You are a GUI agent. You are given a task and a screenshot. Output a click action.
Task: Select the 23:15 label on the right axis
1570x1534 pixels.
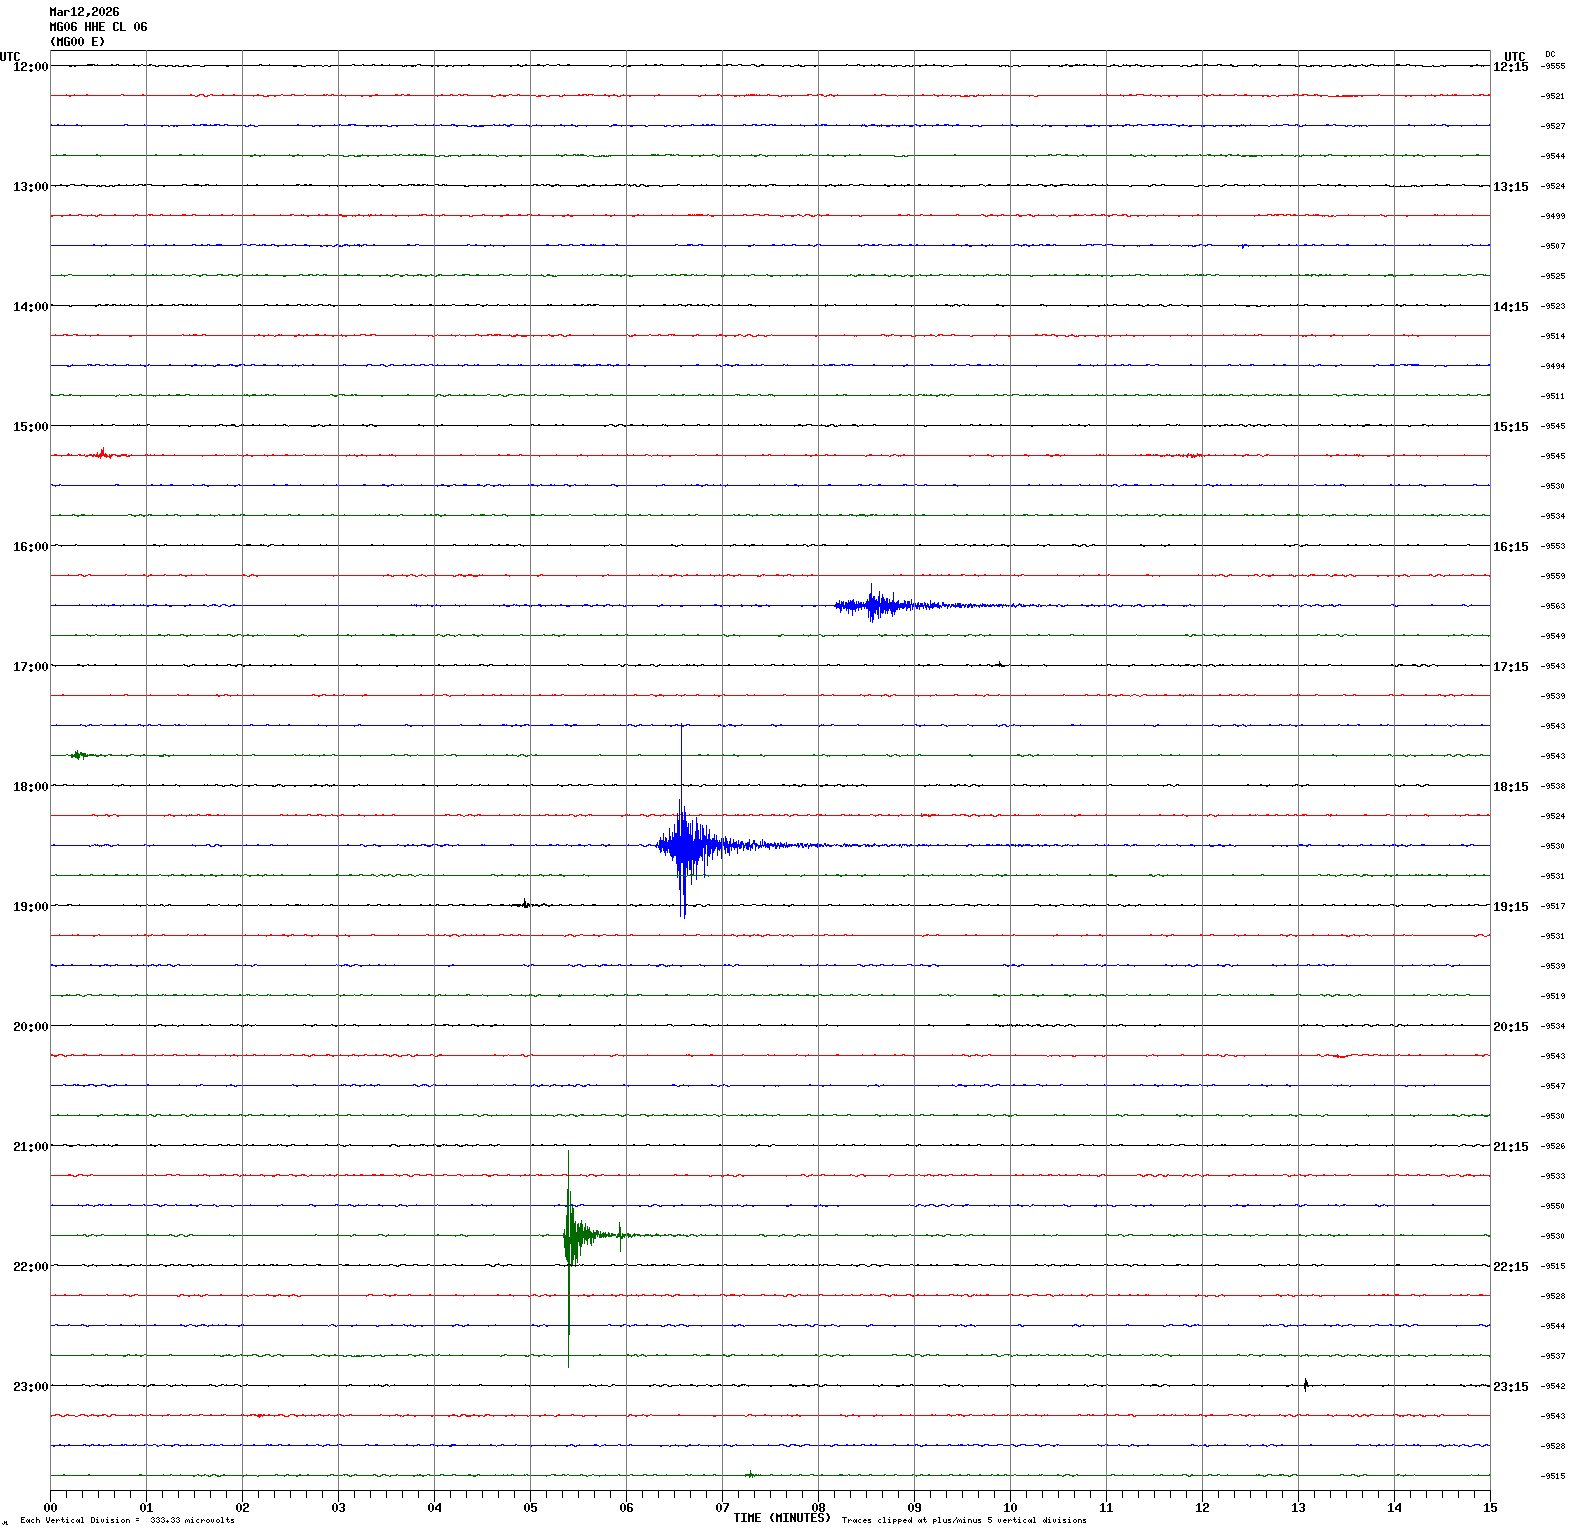pos(1510,1387)
